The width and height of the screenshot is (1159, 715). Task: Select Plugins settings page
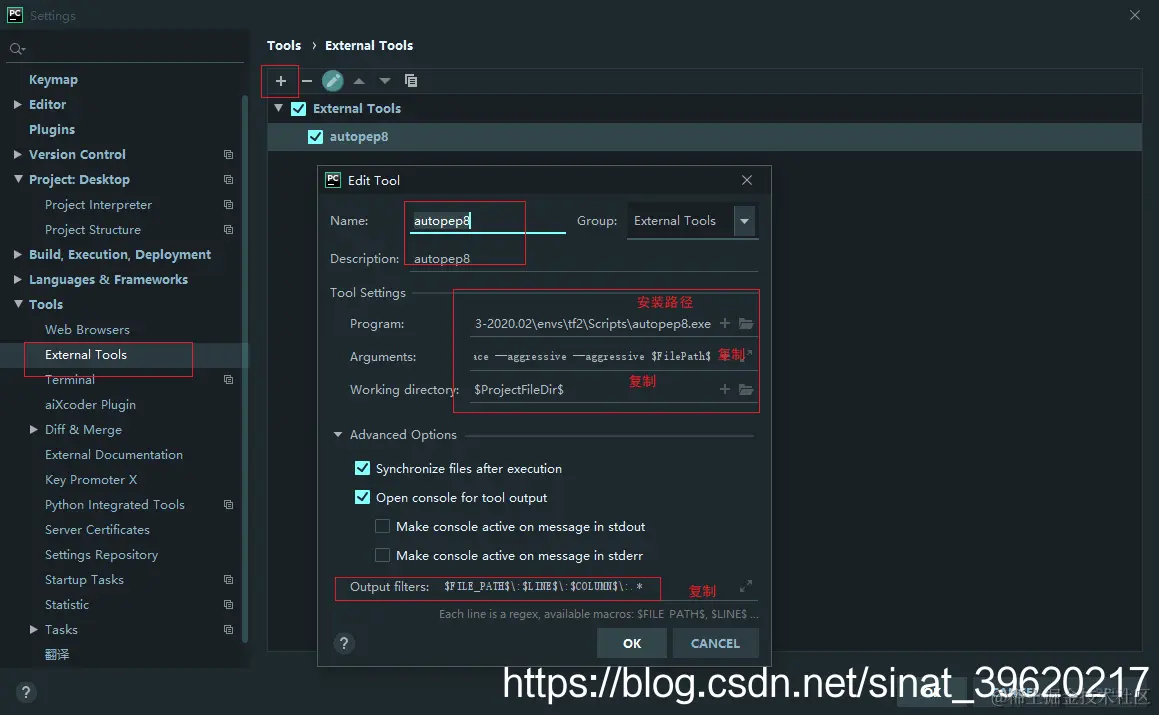pyautogui.click(x=52, y=129)
